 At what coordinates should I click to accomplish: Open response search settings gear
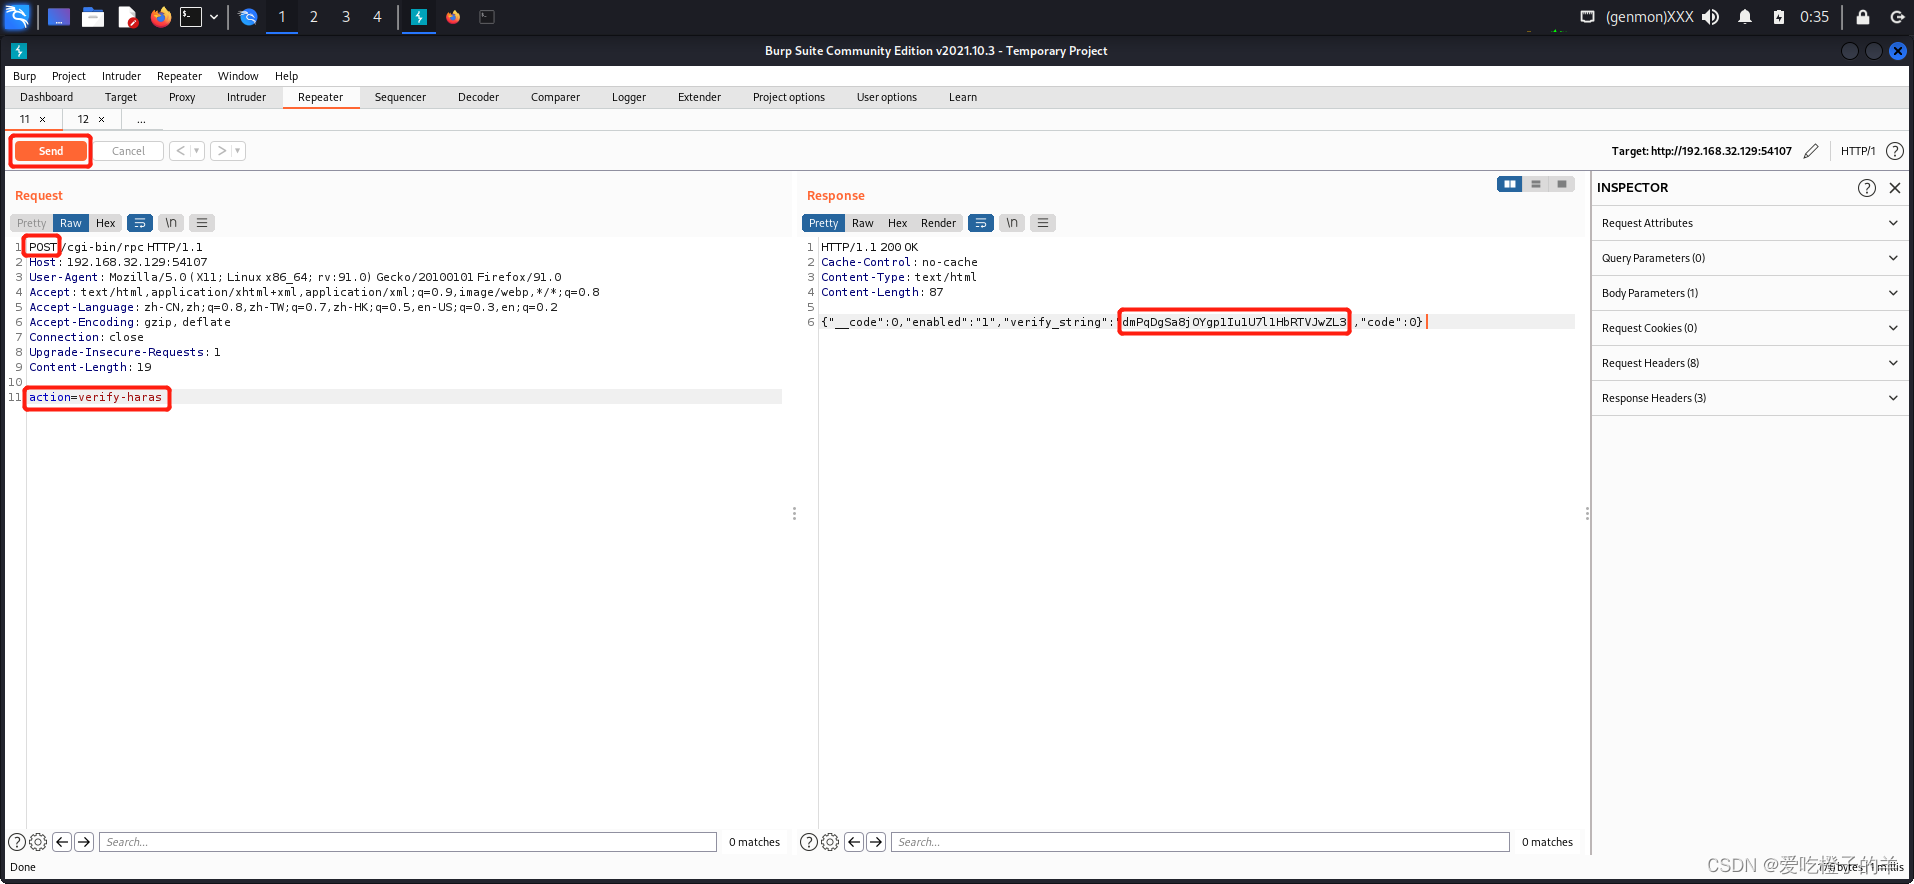830,842
